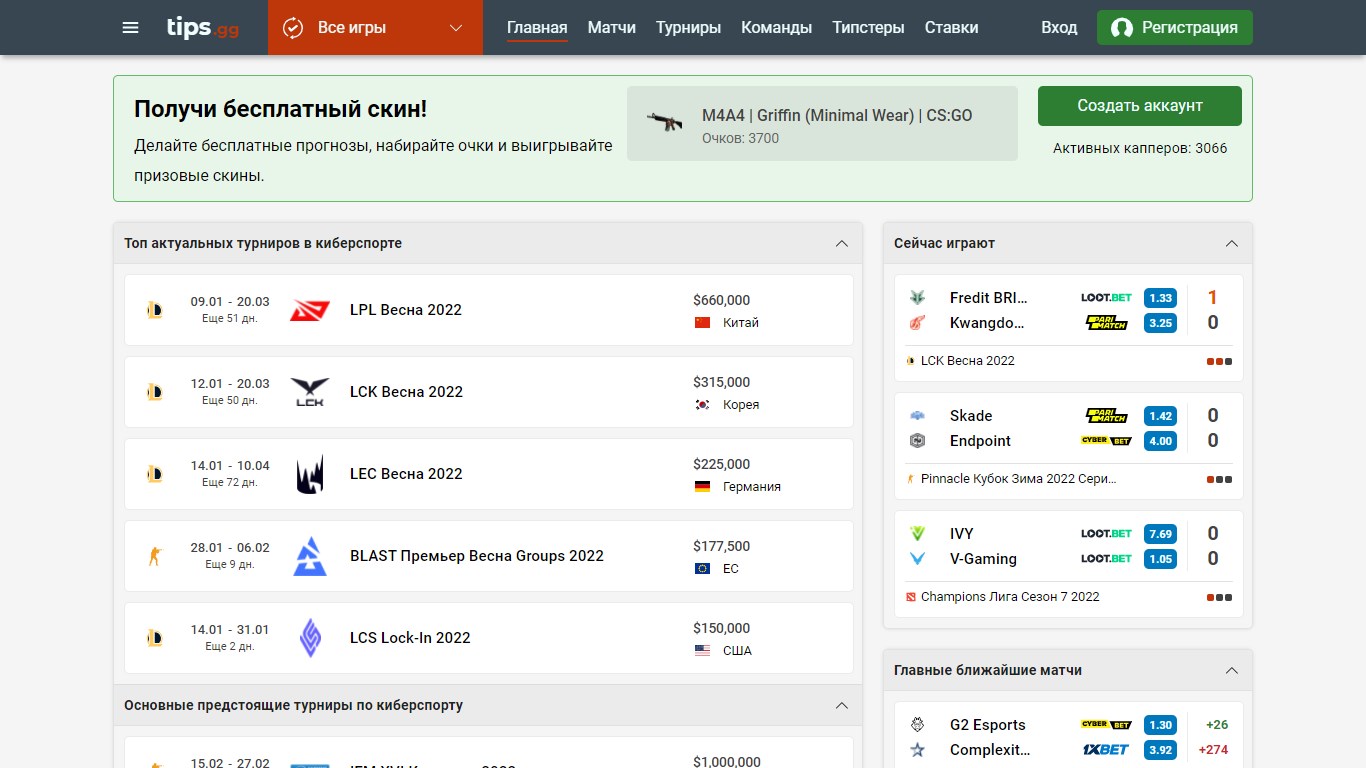This screenshot has height=768, width=1366.
Task: Click the IVY team logo
Action: [917, 534]
